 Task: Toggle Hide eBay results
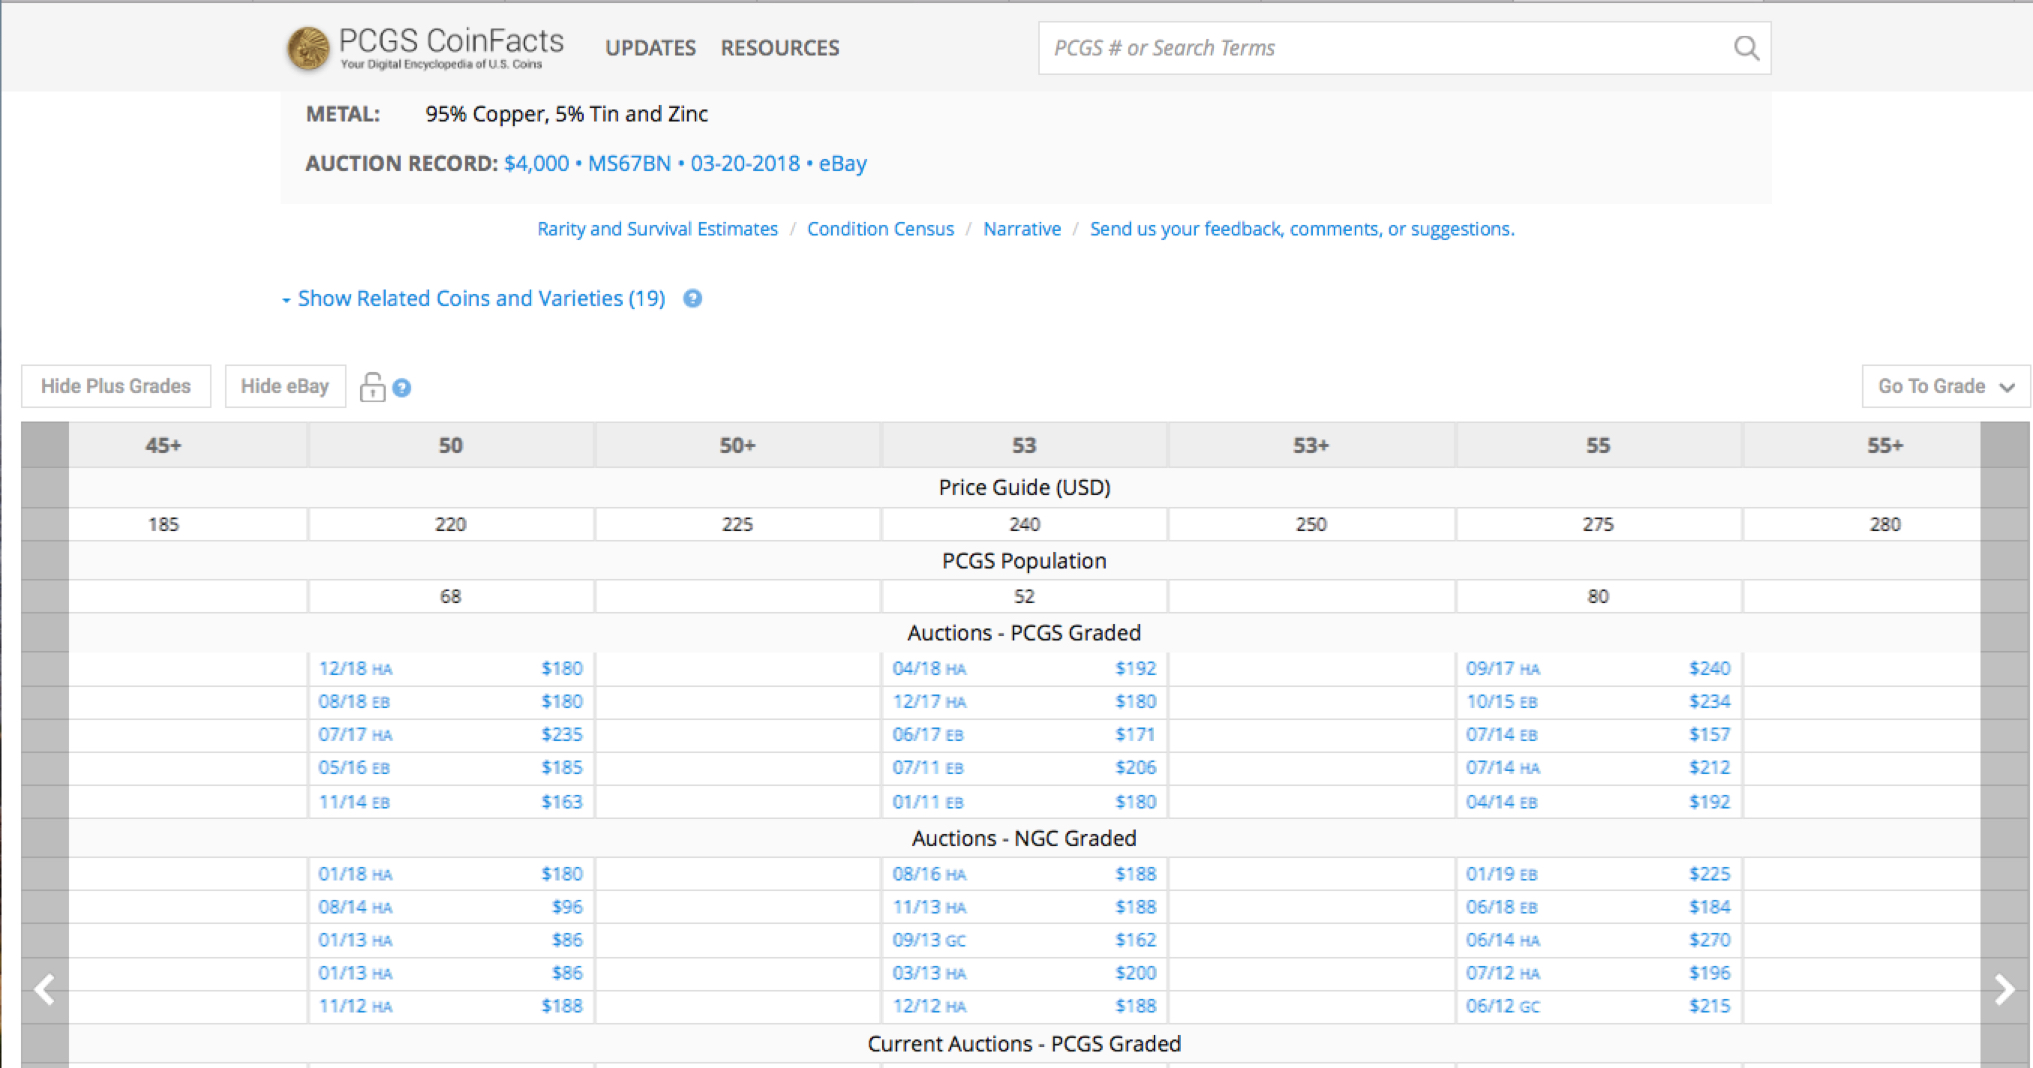click(x=285, y=386)
